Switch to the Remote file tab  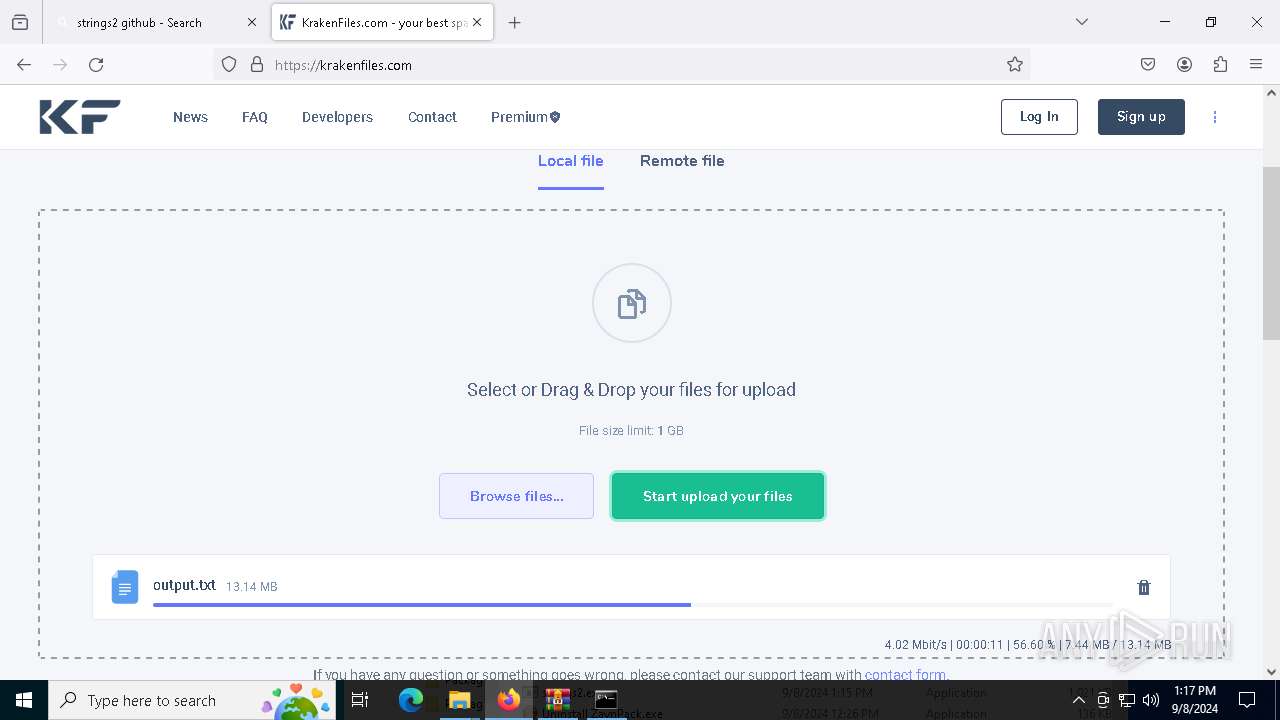[x=682, y=161]
